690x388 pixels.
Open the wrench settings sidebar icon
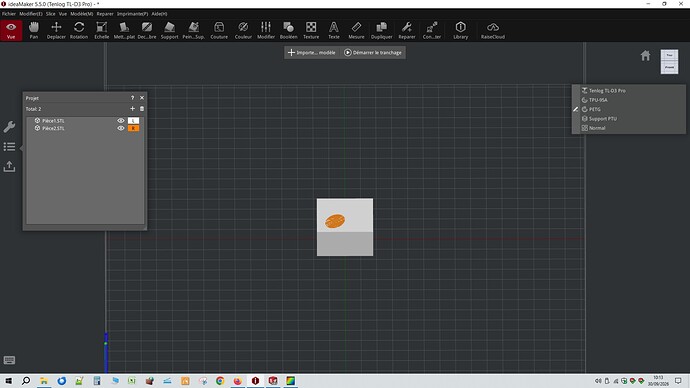[9, 127]
